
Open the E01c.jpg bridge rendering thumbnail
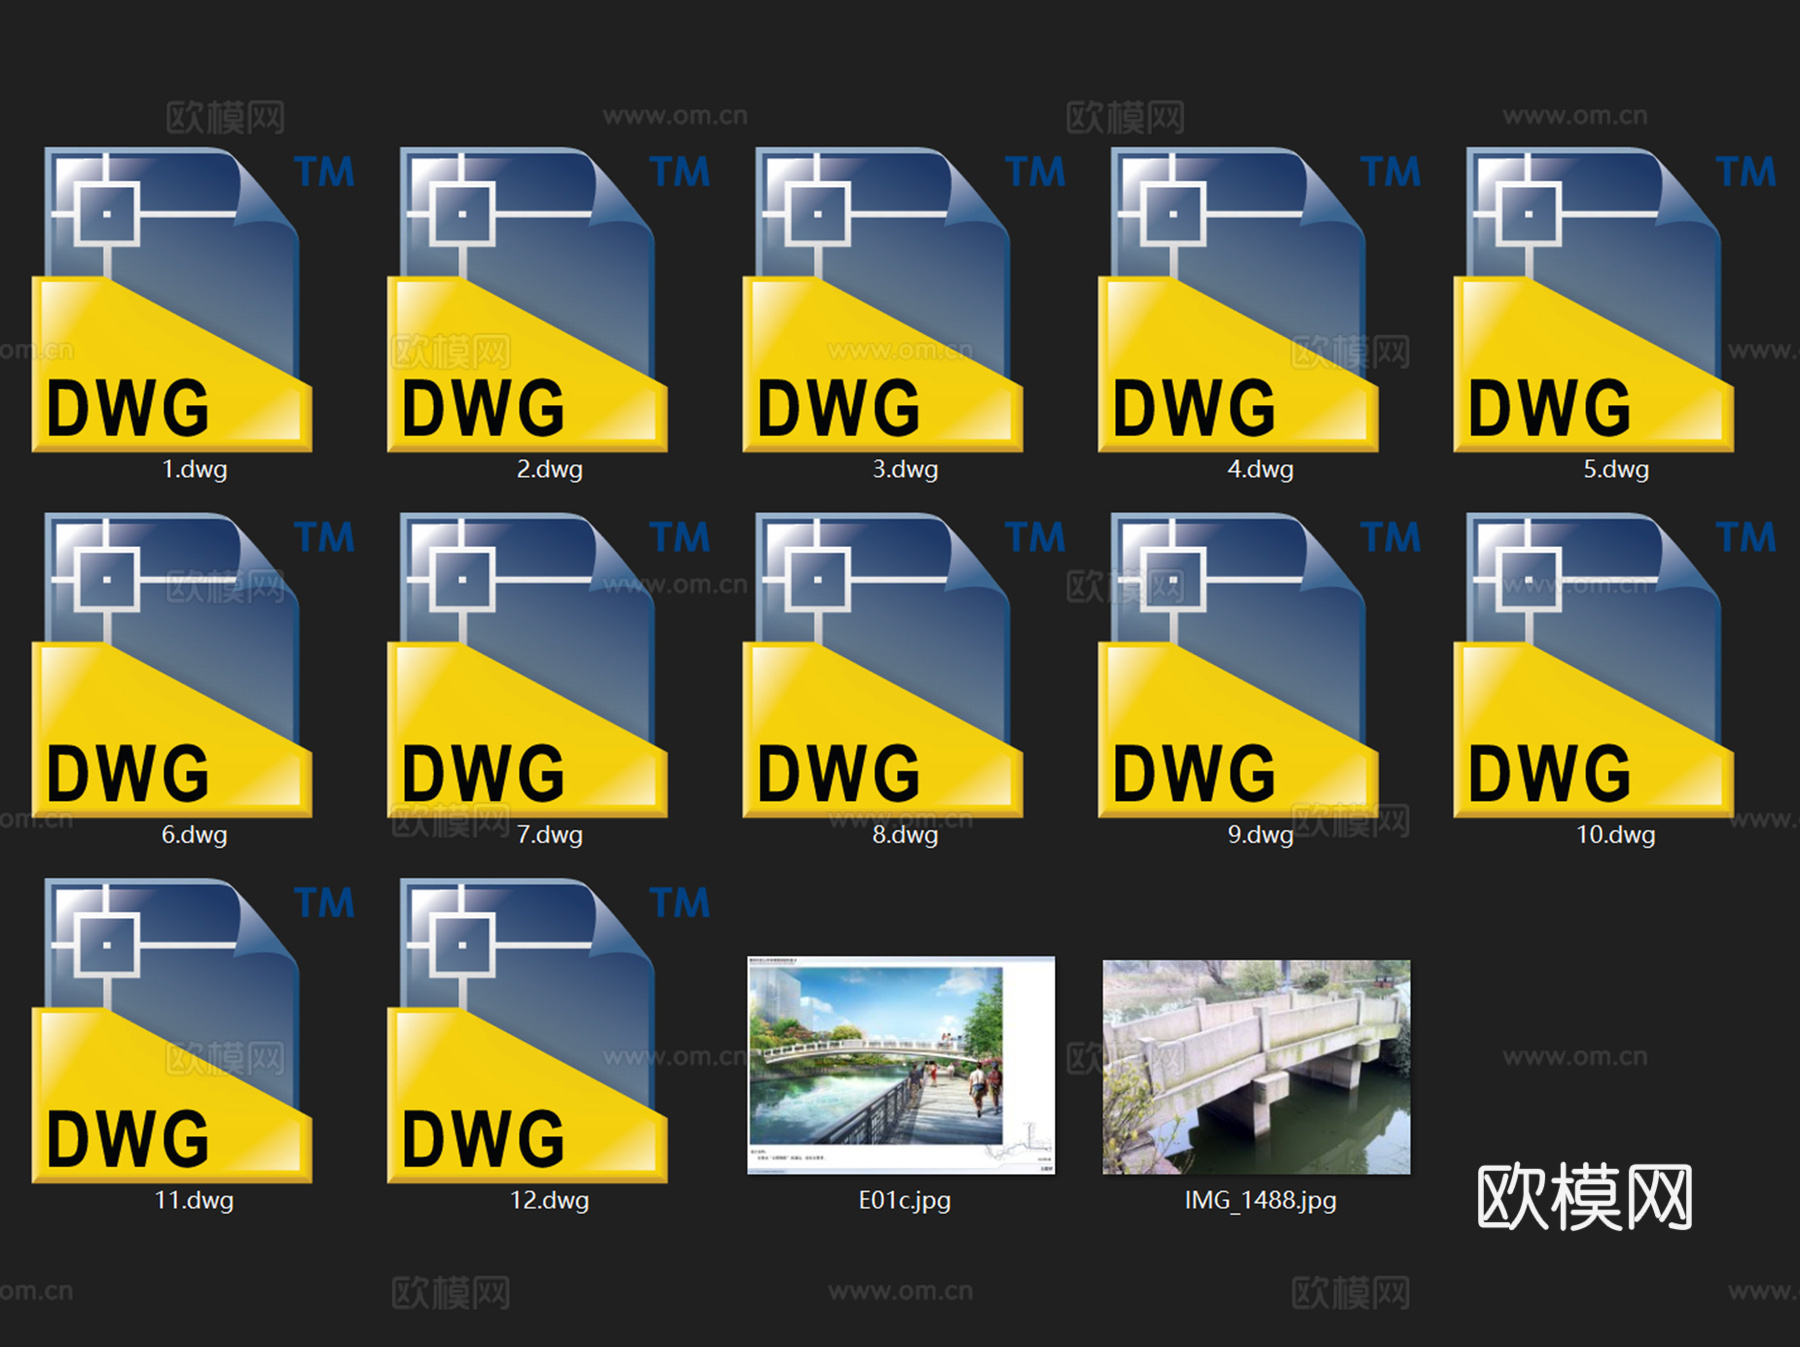901,1065
